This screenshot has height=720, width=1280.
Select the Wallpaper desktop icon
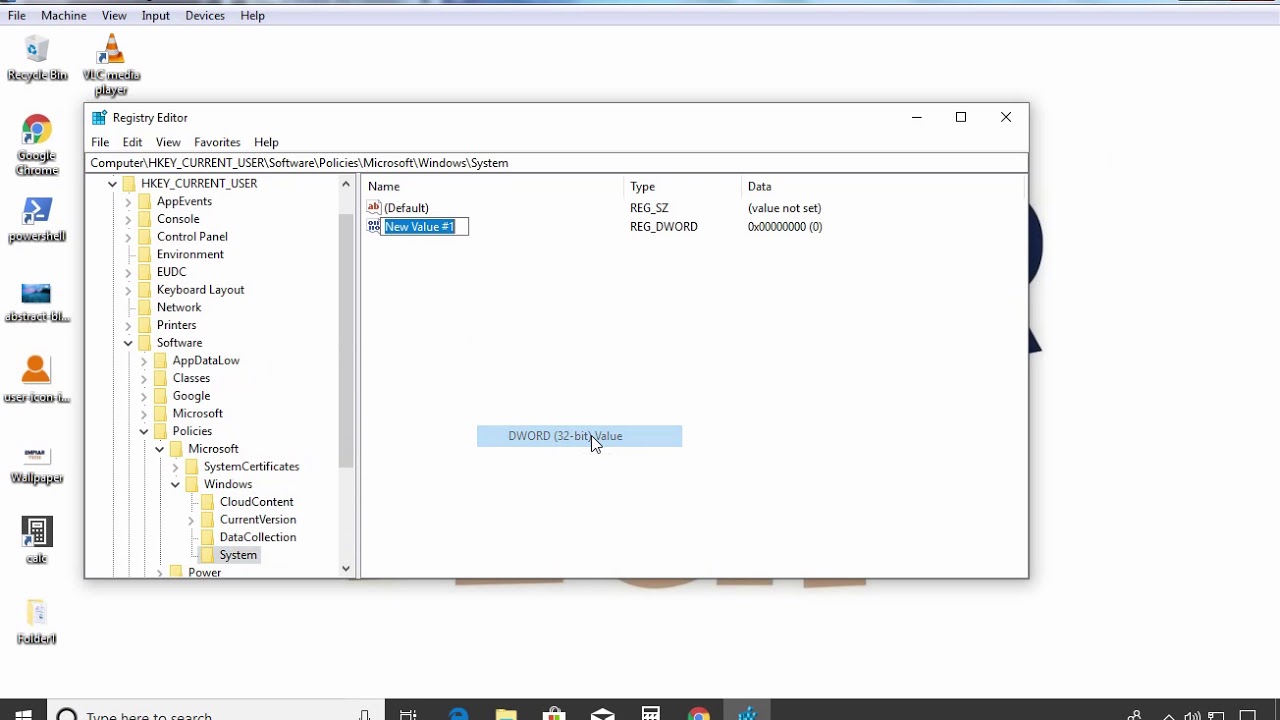tap(37, 464)
